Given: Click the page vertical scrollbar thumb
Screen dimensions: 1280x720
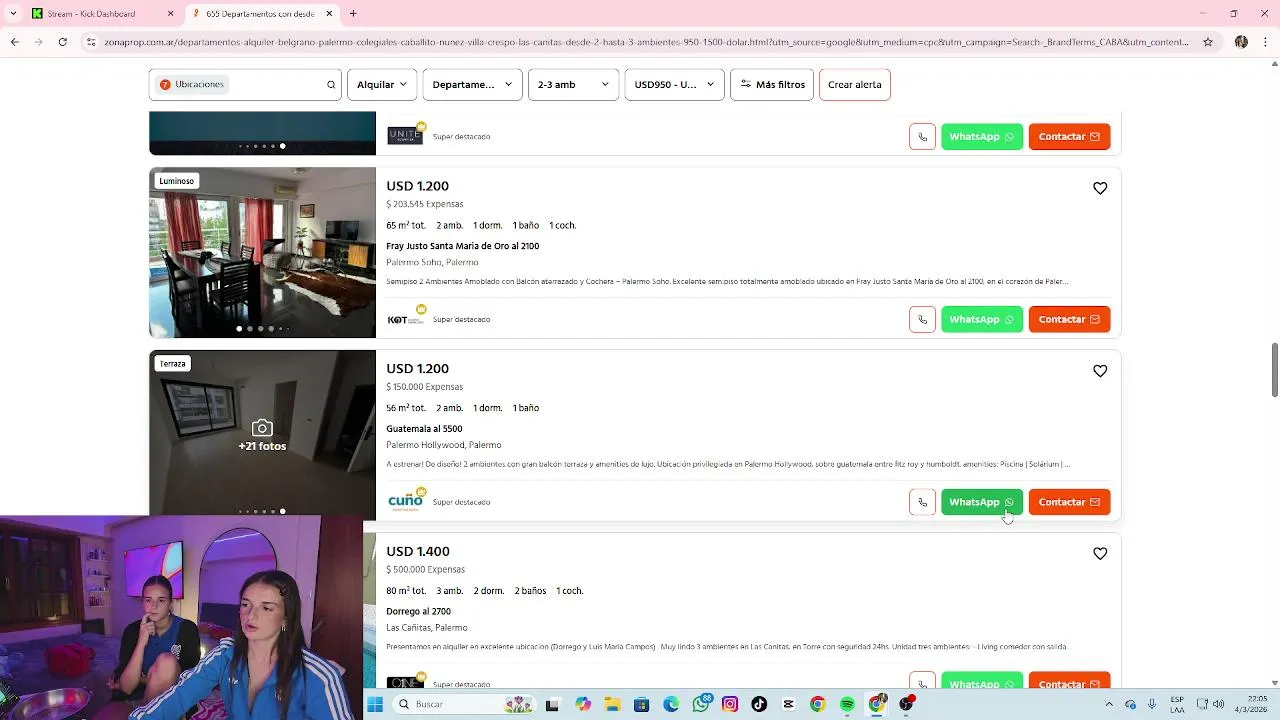Looking at the screenshot, I should [1274, 370].
